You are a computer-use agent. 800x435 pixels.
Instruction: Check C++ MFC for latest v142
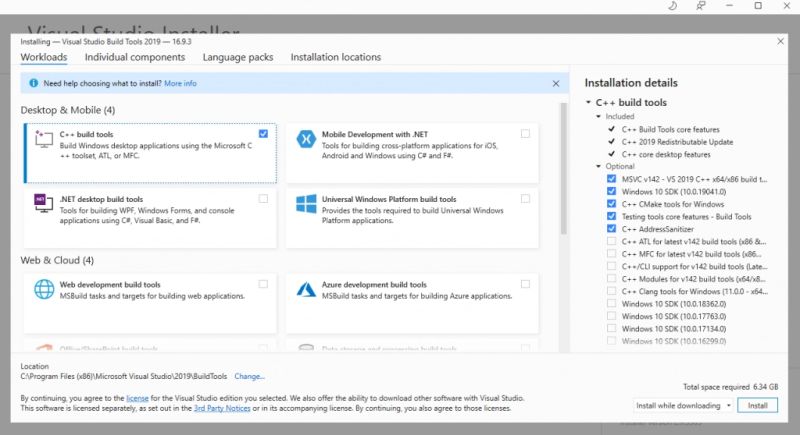tap(611, 253)
